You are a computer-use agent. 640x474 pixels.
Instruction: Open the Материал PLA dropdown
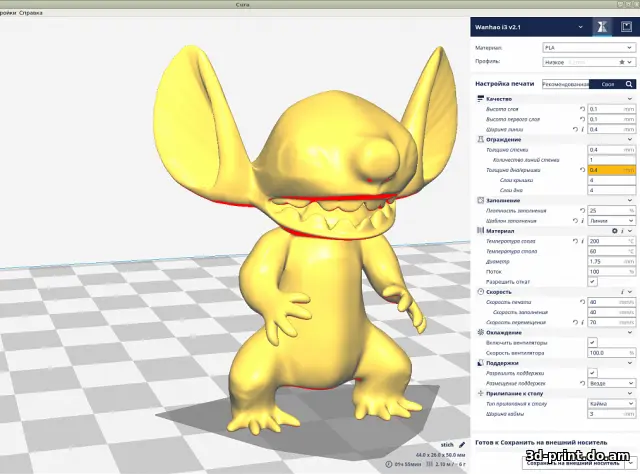pos(589,48)
